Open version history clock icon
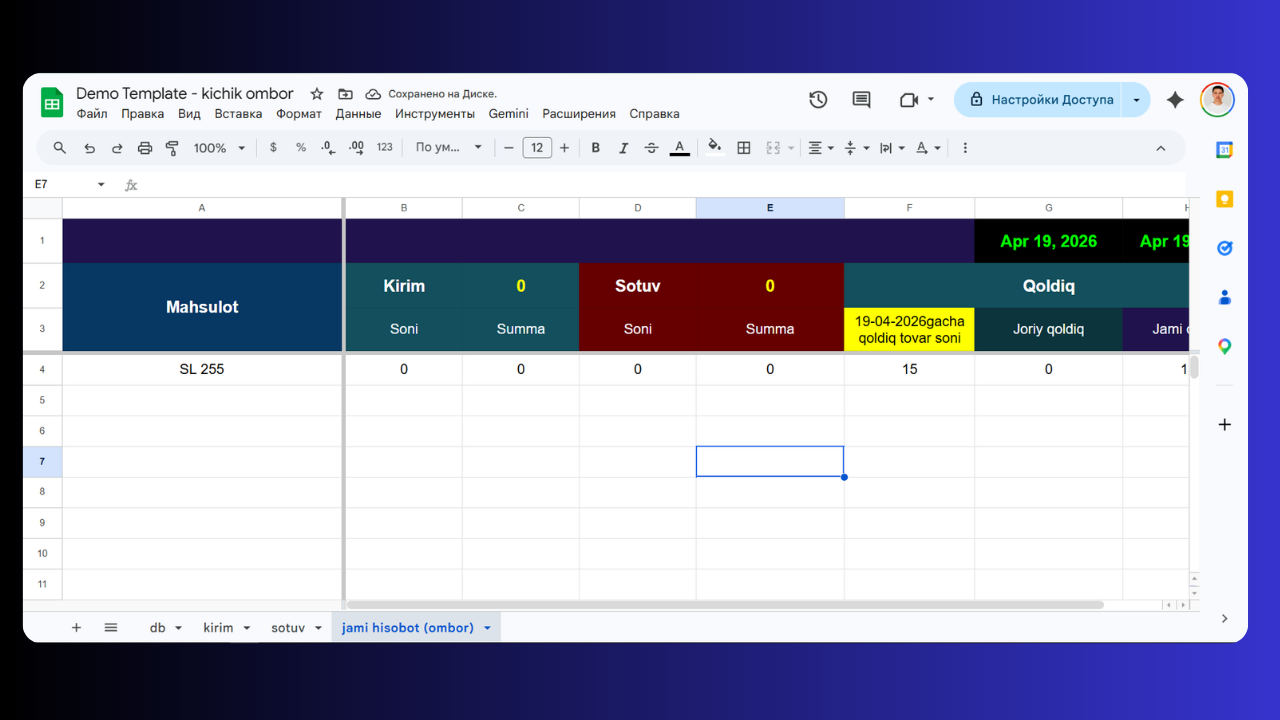The height and width of the screenshot is (720, 1280). [x=818, y=100]
